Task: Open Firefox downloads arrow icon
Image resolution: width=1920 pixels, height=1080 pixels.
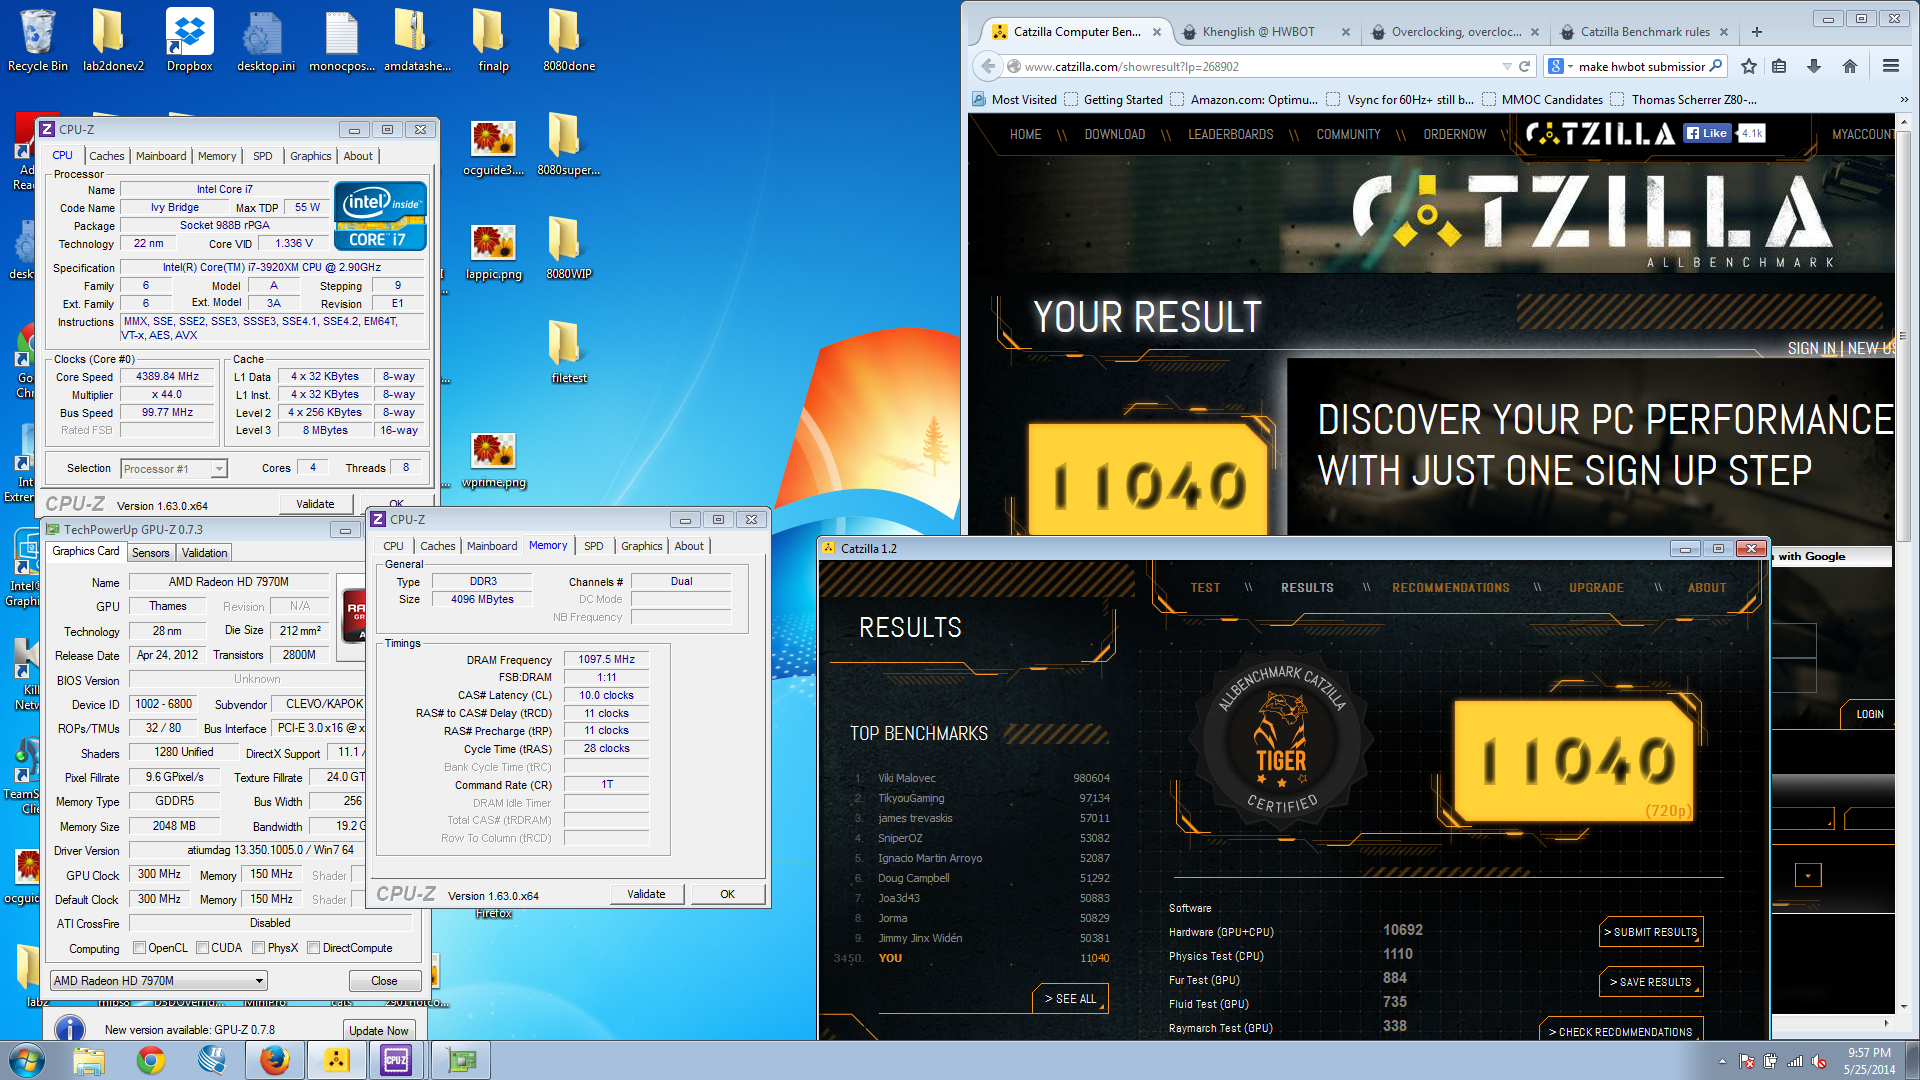Action: [1814, 66]
